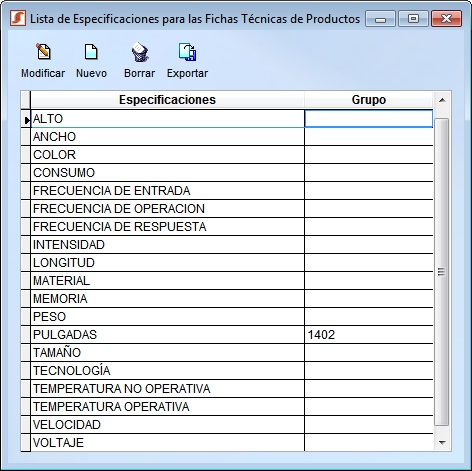This screenshot has width=472, height=471.
Task: Click the application logo in title bar
Action: point(18,18)
